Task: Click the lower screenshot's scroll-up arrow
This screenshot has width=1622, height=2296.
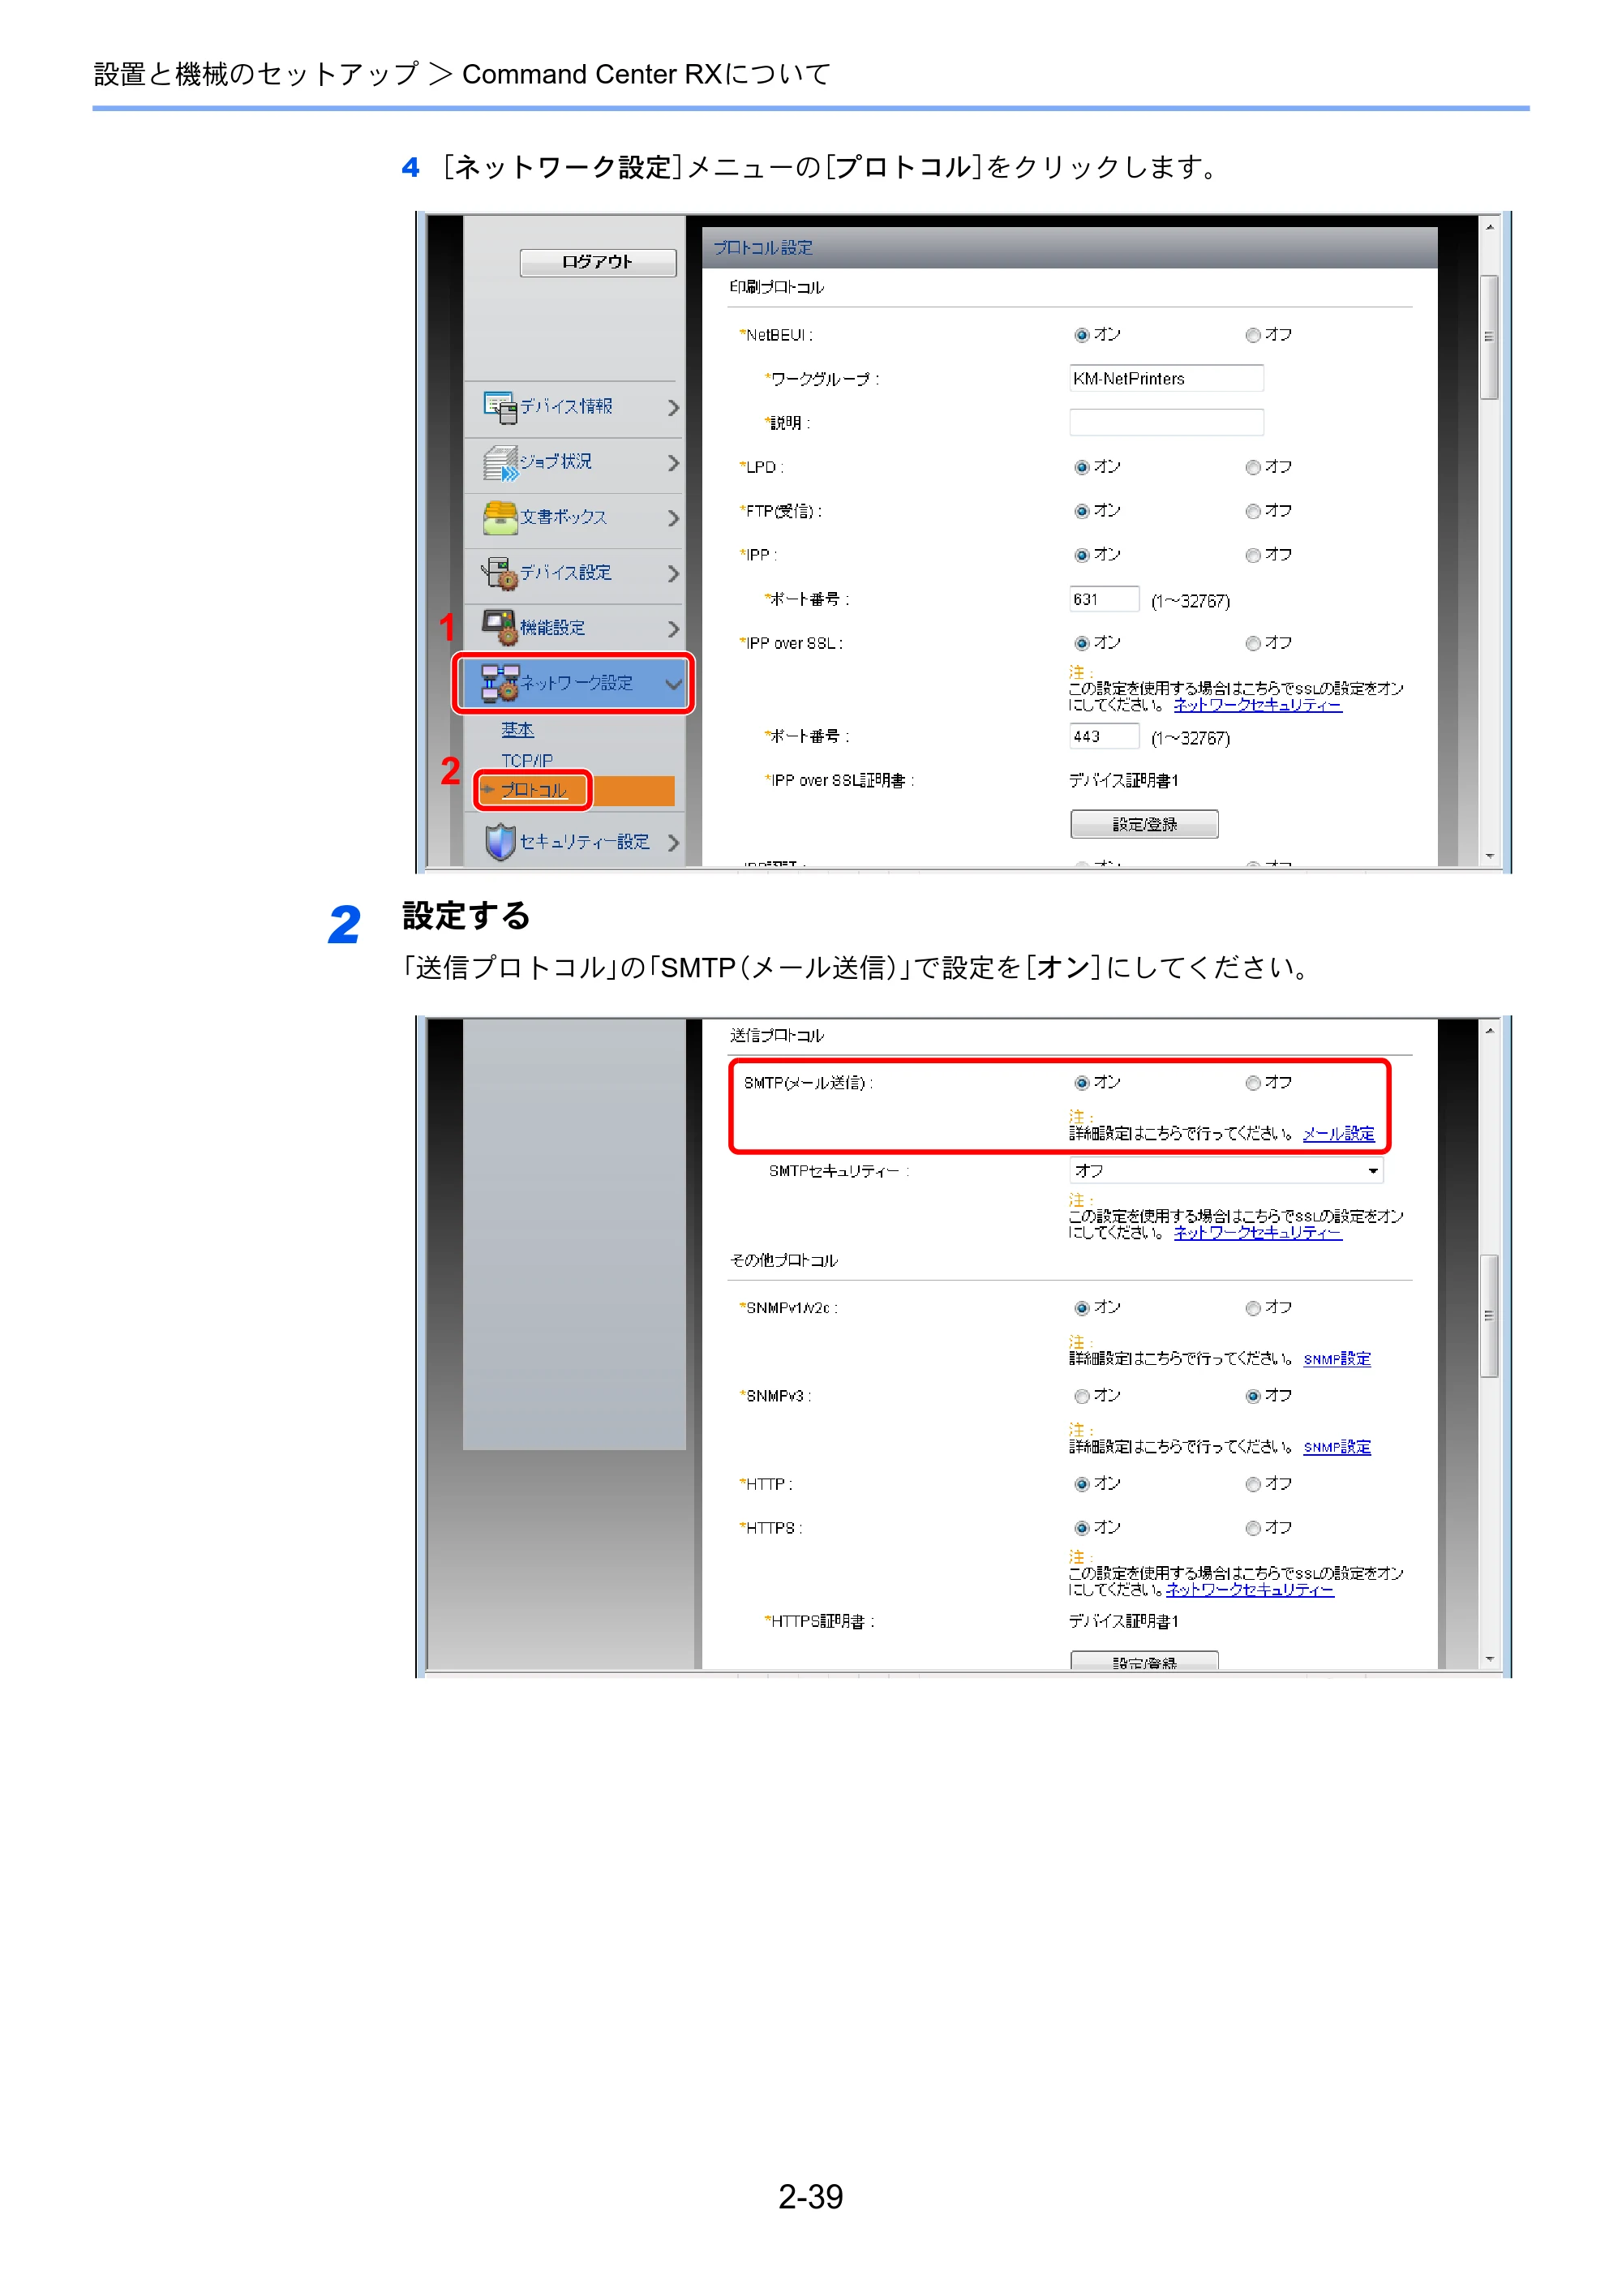Action: pyautogui.click(x=1489, y=1030)
